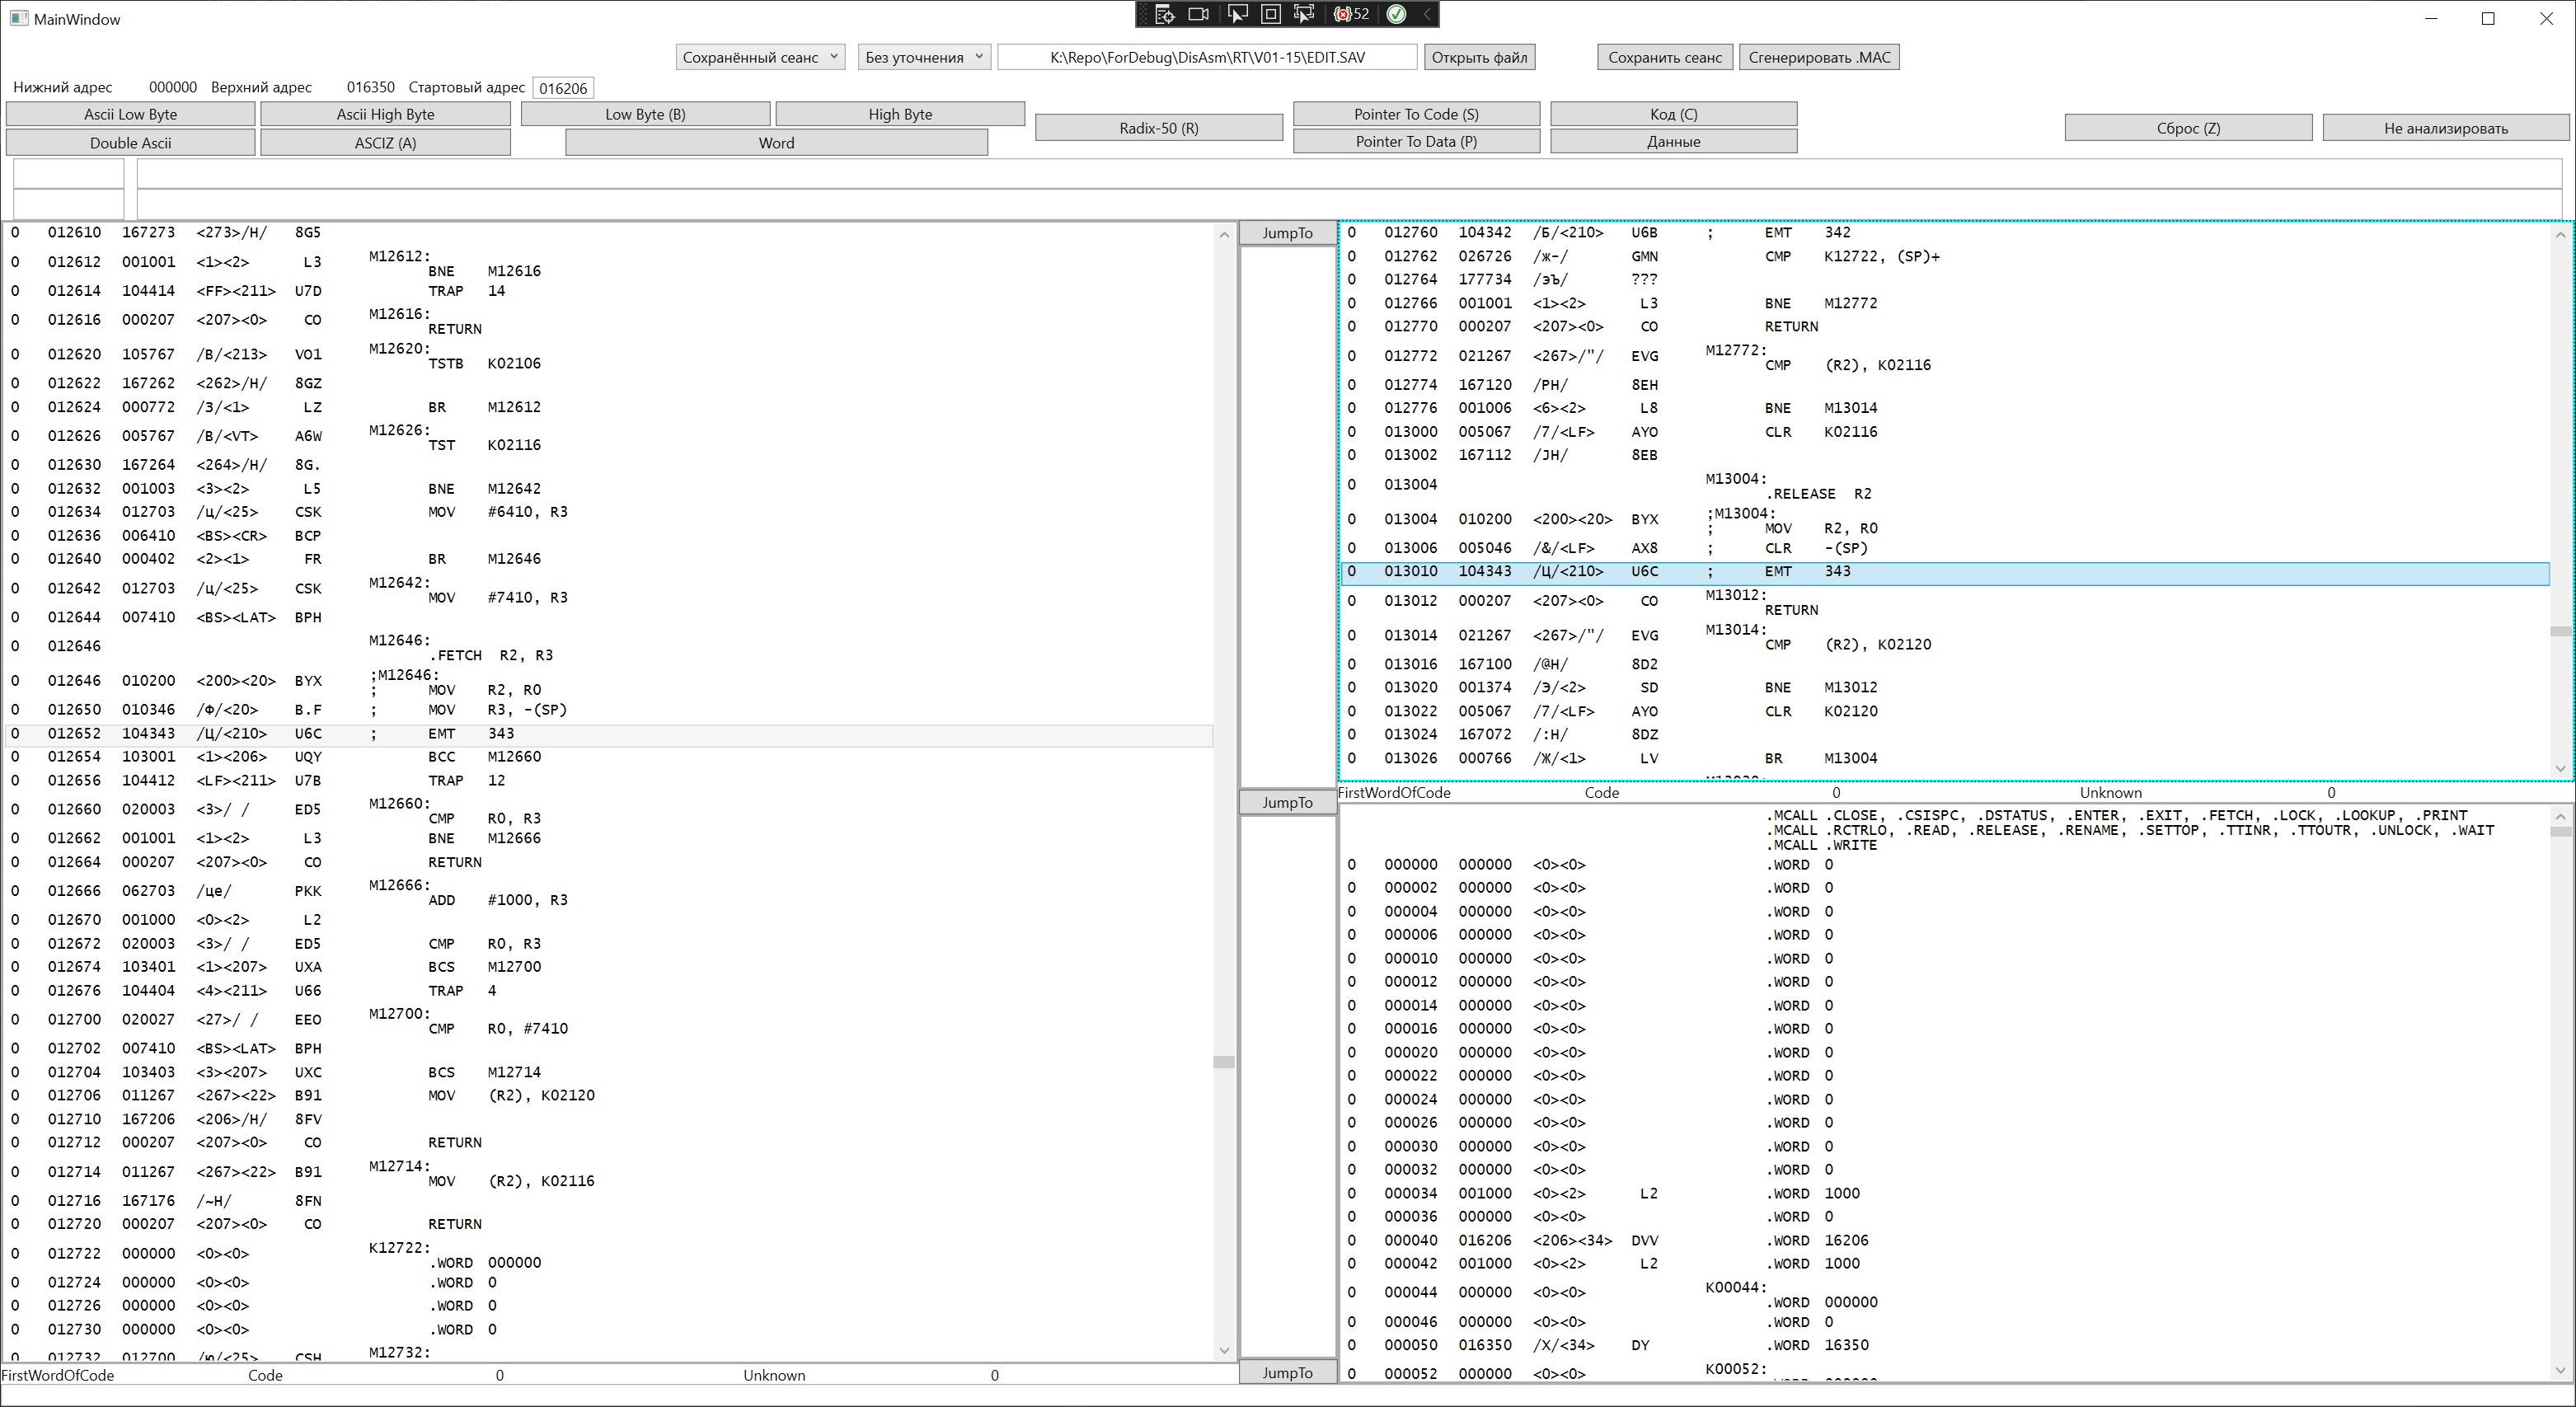Click in the Стартовый адрес field
The height and width of the screenshot is (1407, 2576).
[563, 88]
